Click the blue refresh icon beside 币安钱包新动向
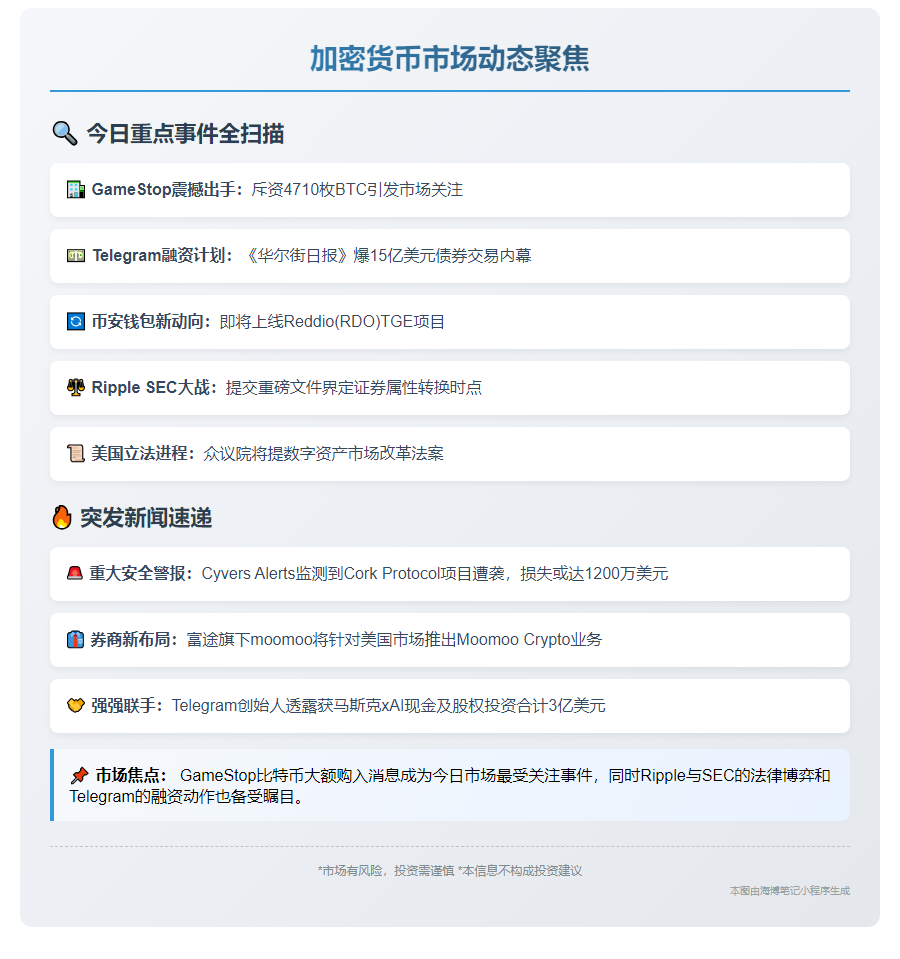The image size is (900, 959). pyautogui.click(x=76, y=322)
